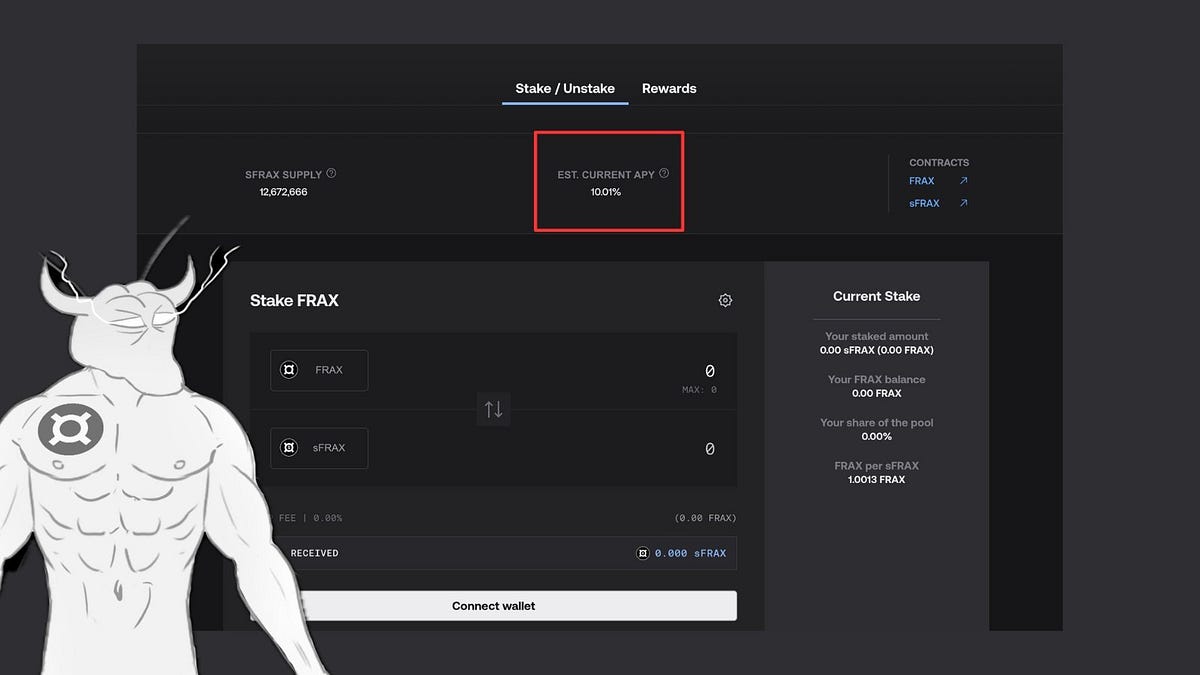The width and height of the screenshot is (1200, 675).
Task: Open the FRAX contract link
Action: [921, 181]
